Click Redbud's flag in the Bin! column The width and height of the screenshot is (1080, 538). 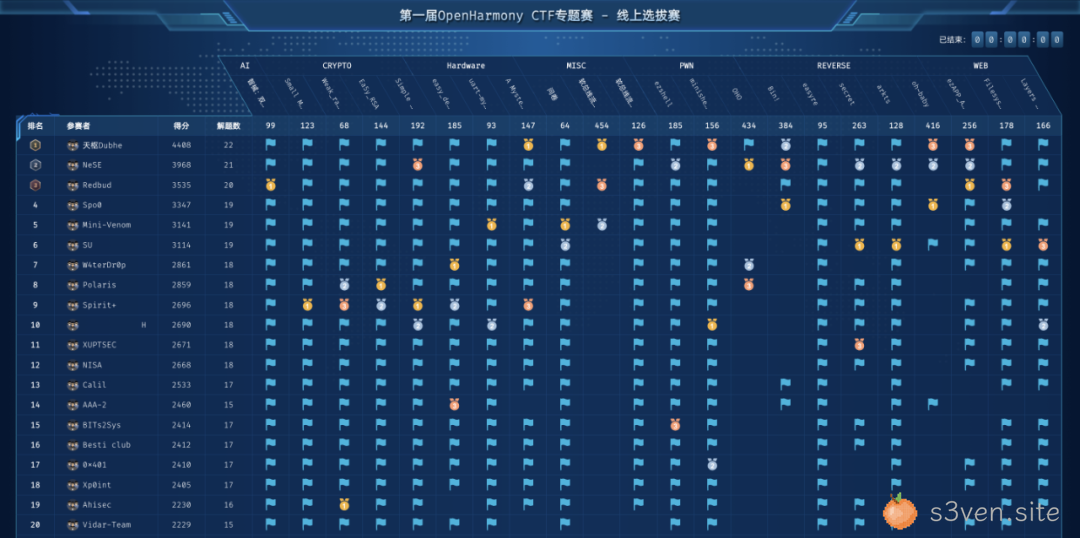click(x=785, y=184)
